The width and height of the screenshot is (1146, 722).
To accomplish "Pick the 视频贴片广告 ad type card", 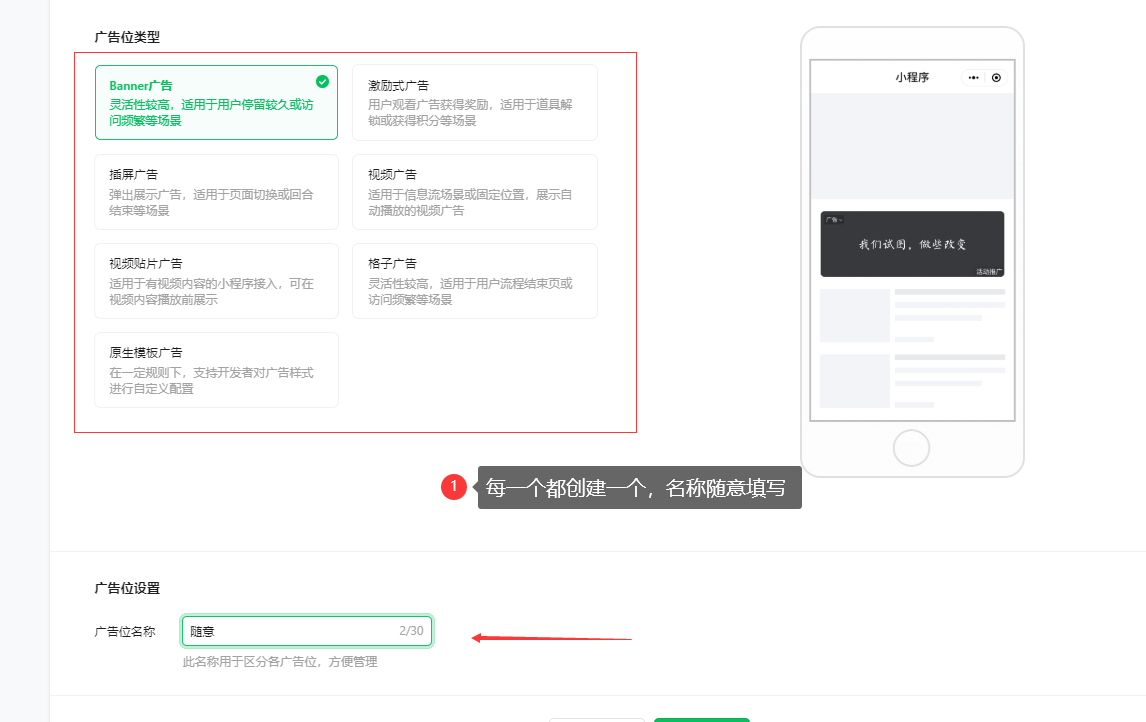I will pyautogui.click(x=216, y=281).
